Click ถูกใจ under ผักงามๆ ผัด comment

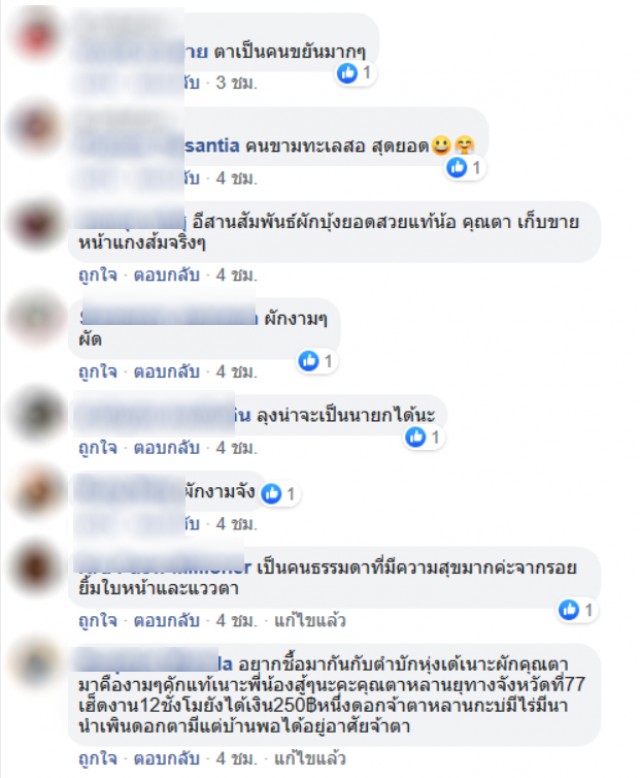(x=98, y=371)
